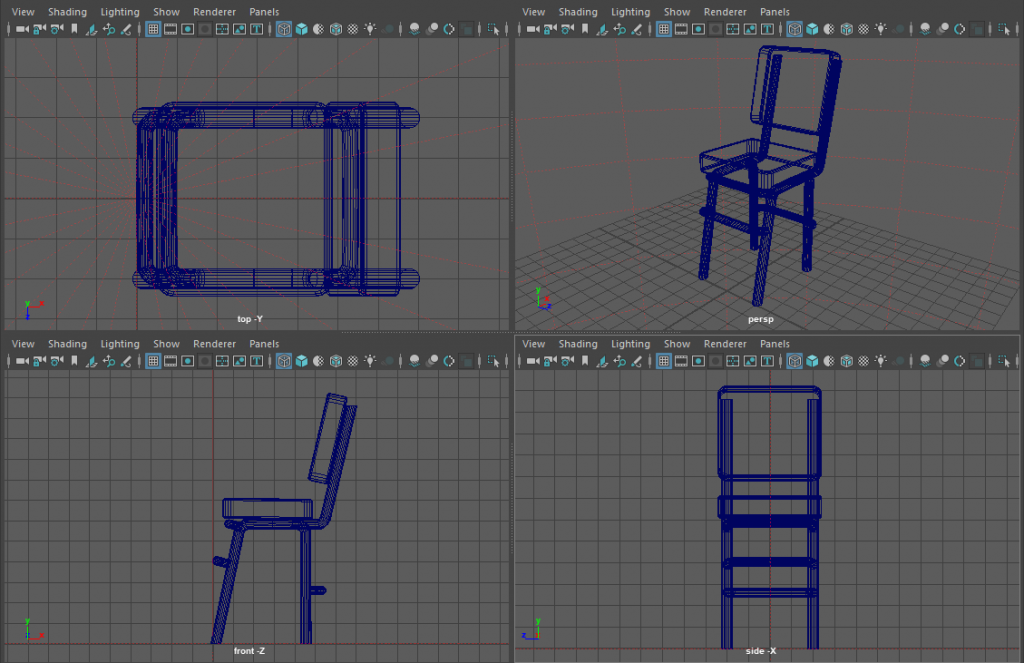
Task: Open Lighting menu in side view panel
Action: coord(630,344)
